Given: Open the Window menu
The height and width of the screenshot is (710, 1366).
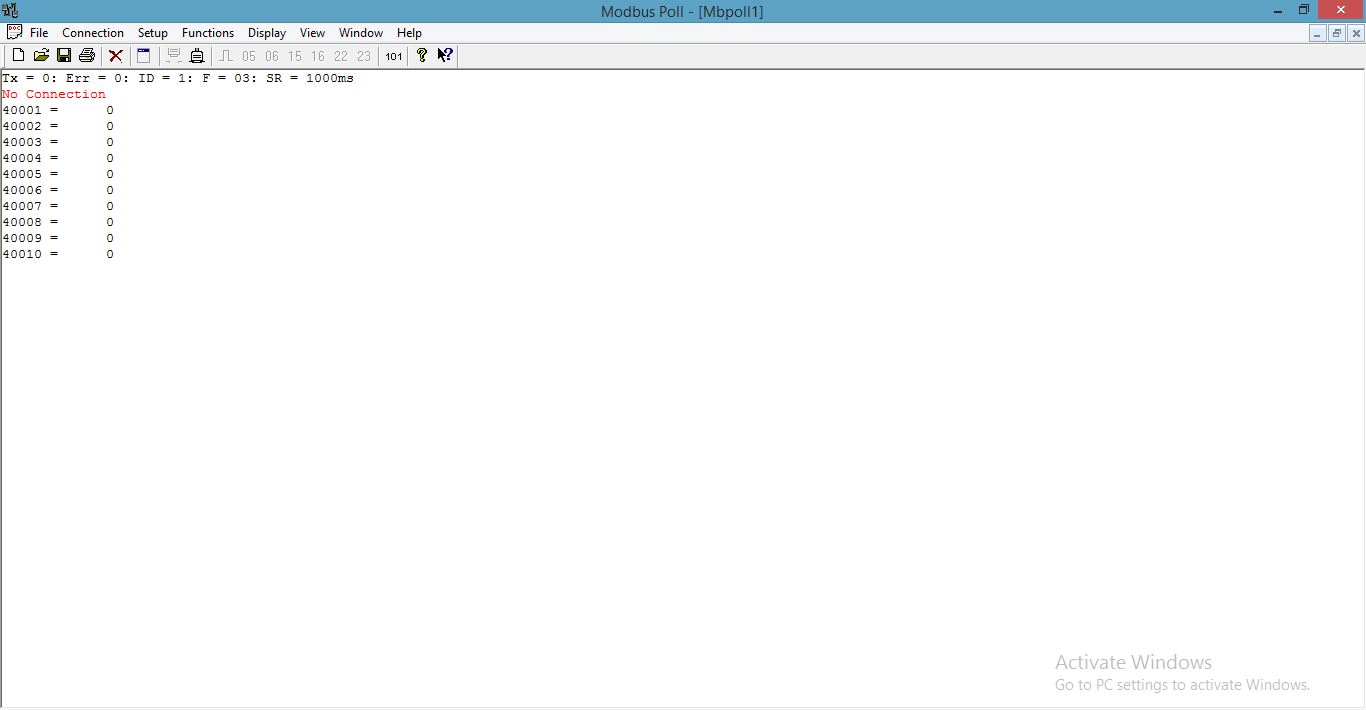Looking at the screenshot, I should 361,33.
